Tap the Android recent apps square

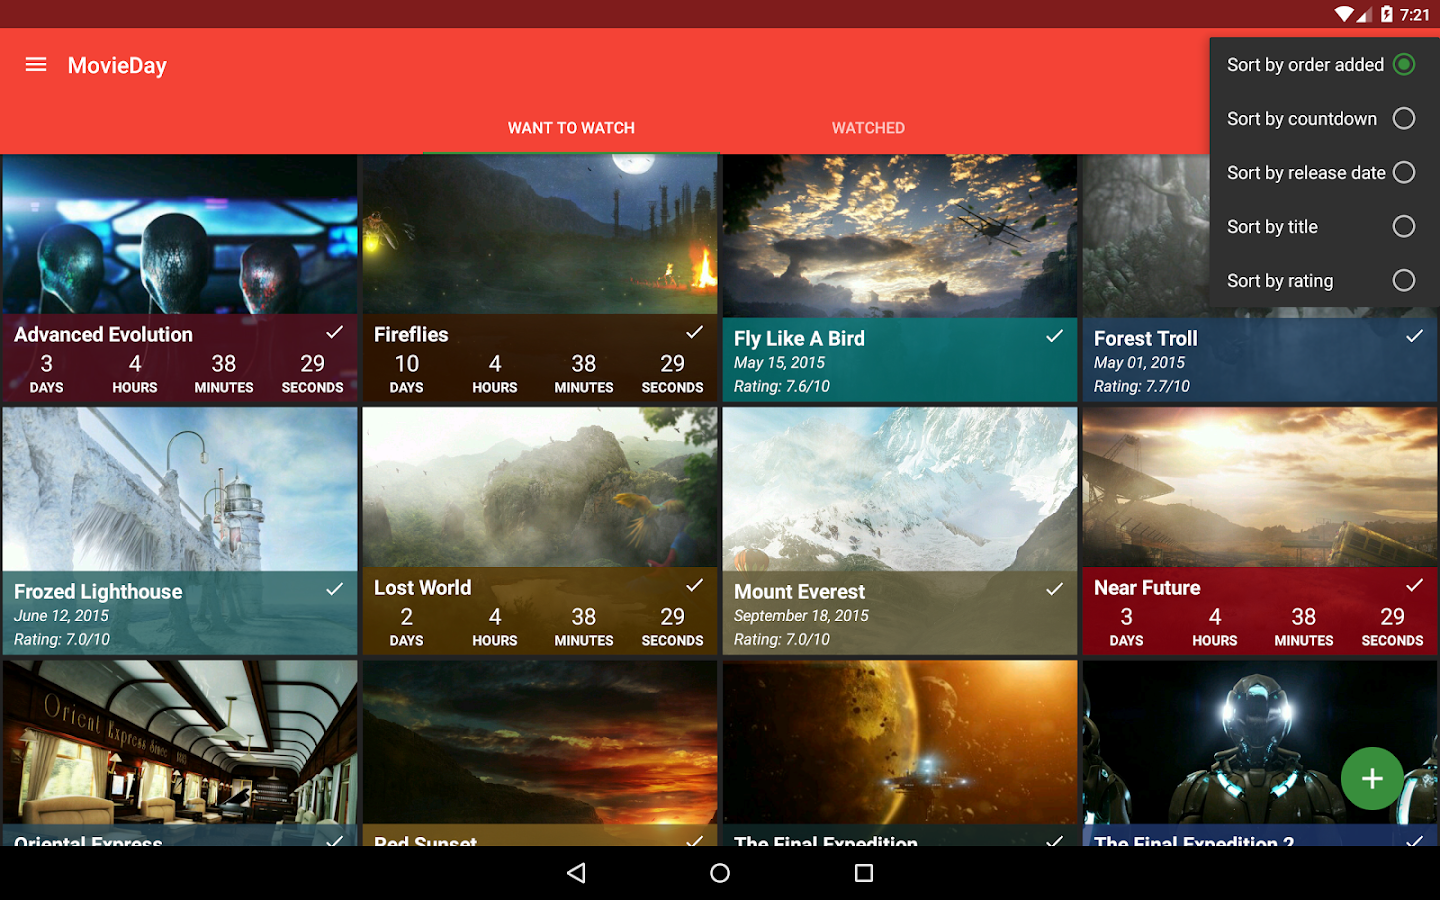[x=864, y=873]
